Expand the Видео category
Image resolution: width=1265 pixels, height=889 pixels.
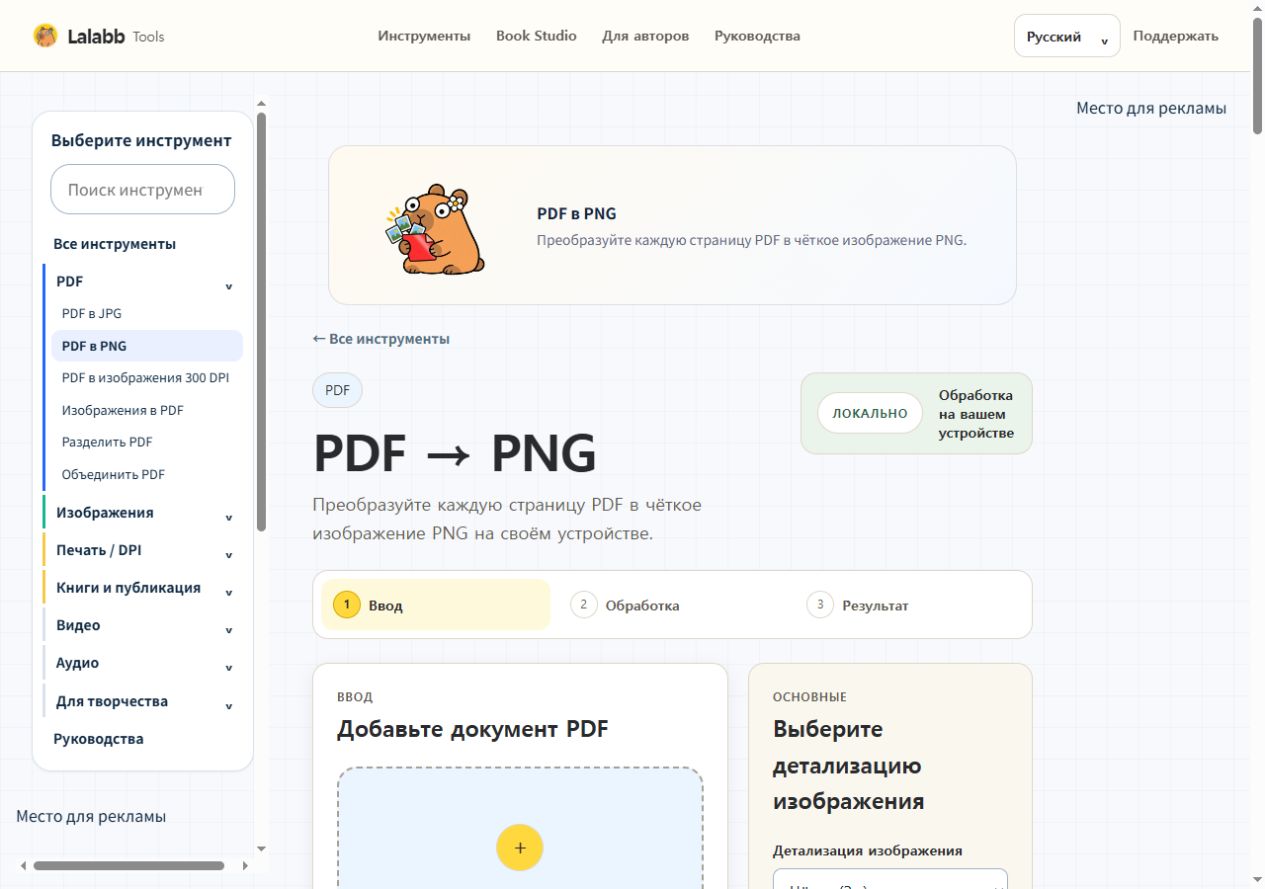click(144, 626)
